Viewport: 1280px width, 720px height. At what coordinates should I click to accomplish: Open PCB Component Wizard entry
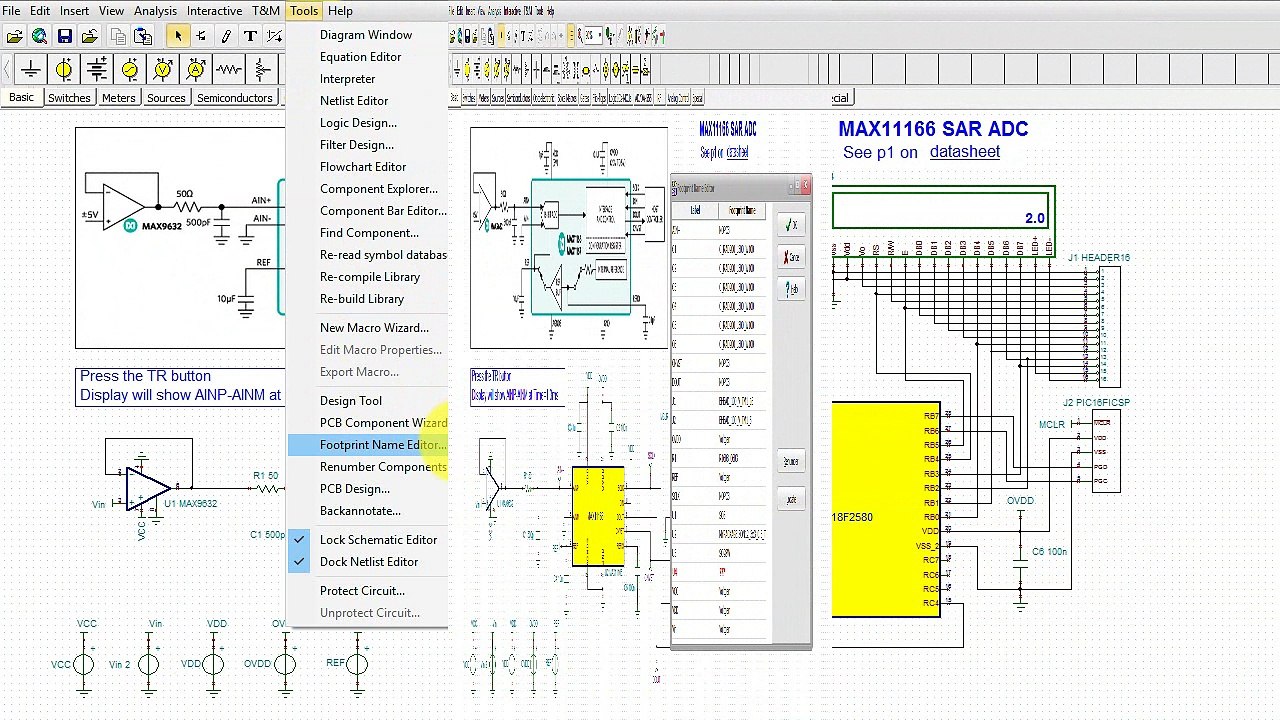pos(366,423)
